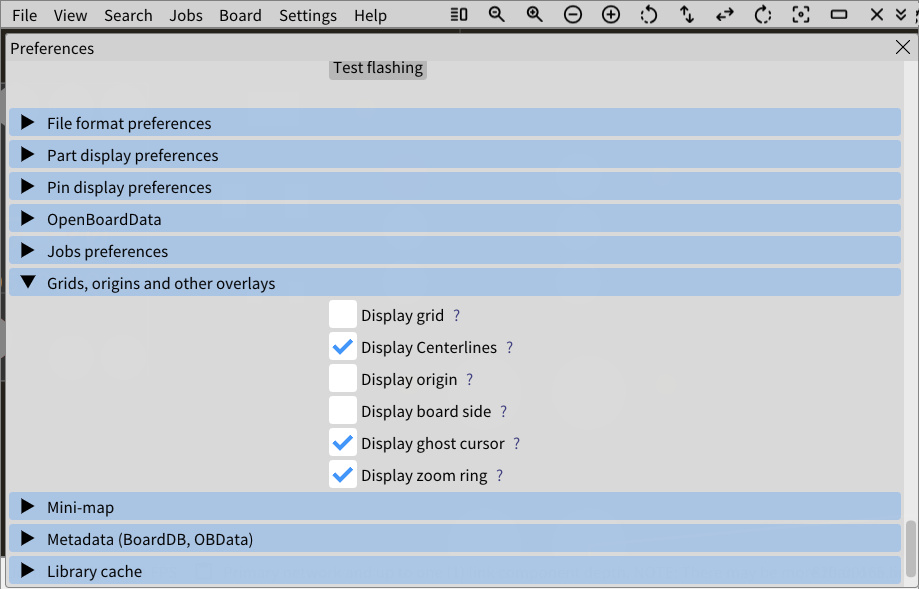Uncheck Display Centerlines
This screenshot has height=589, width=919.
pos(343,347)
